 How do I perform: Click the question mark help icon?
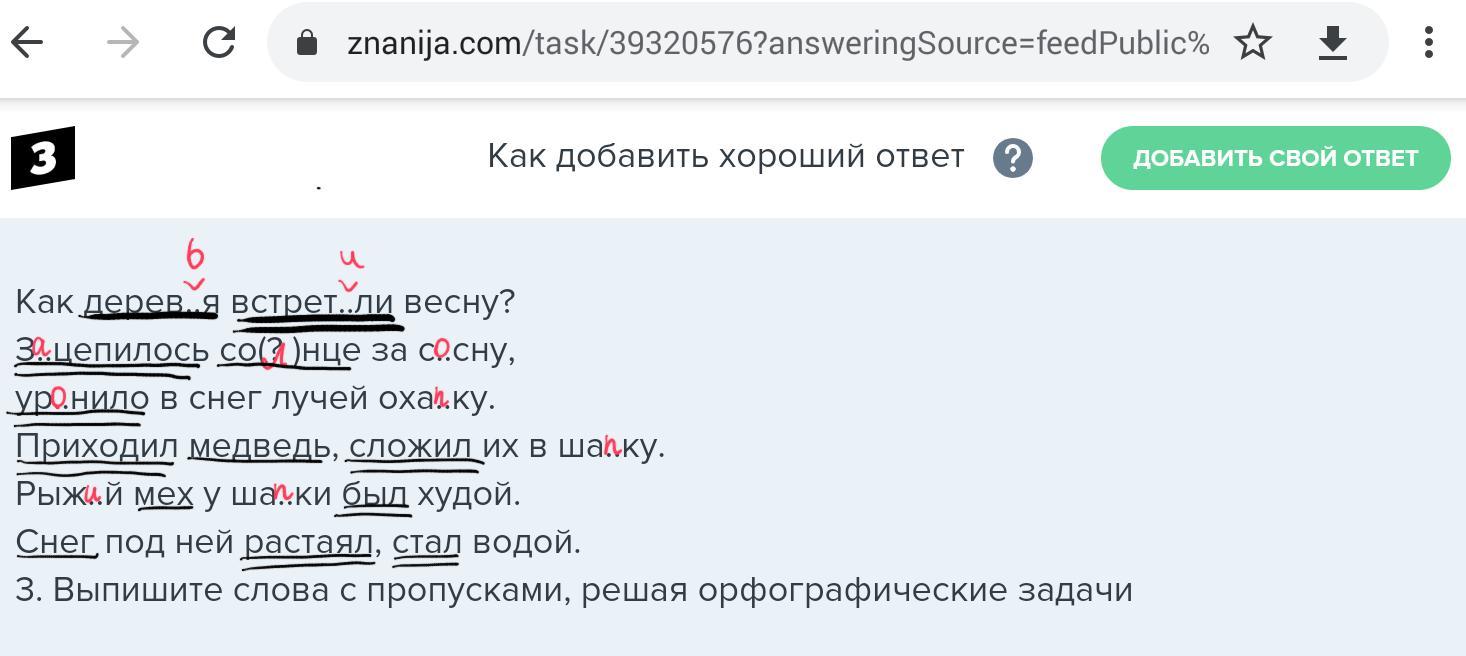(1012, 158)
